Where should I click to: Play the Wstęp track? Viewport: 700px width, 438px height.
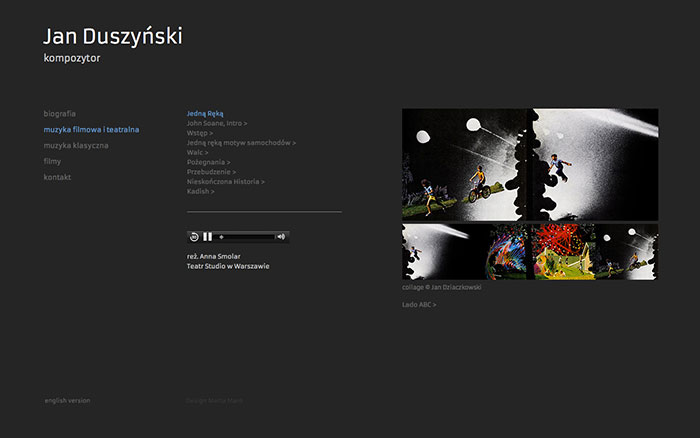click(x=200, y=133)
